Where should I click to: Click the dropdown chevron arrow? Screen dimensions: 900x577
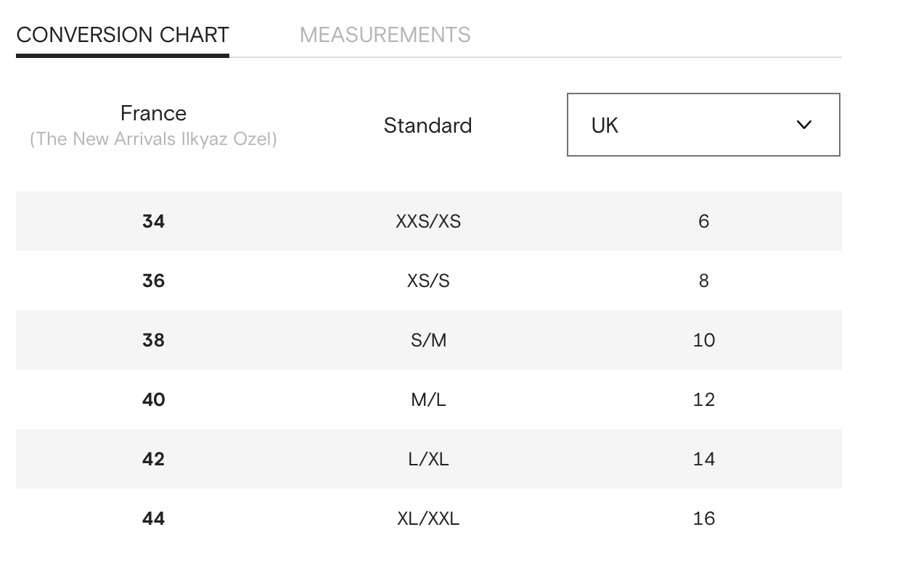tap(804, 125)
